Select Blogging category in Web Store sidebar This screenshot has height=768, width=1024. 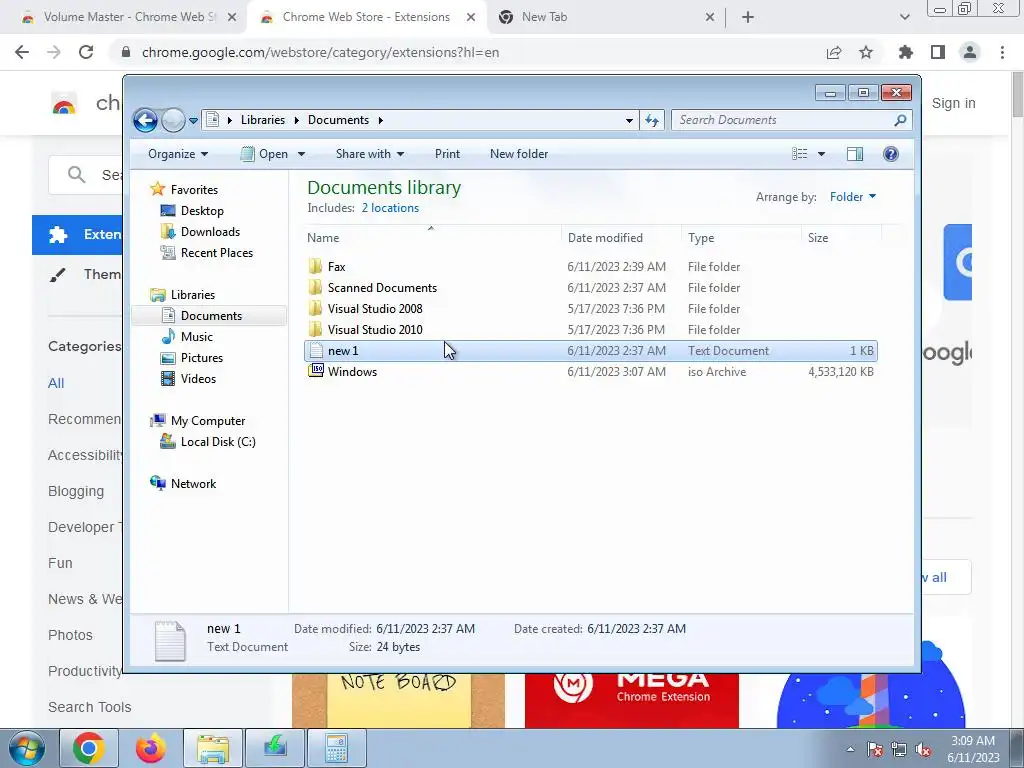pyautogui.click(x=76, y=491)
